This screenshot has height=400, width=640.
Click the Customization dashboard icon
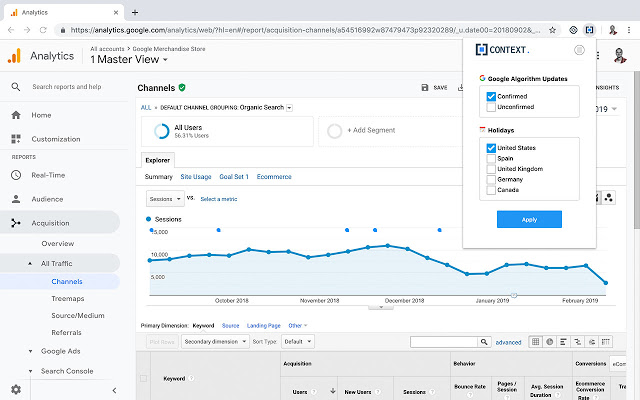16,139
